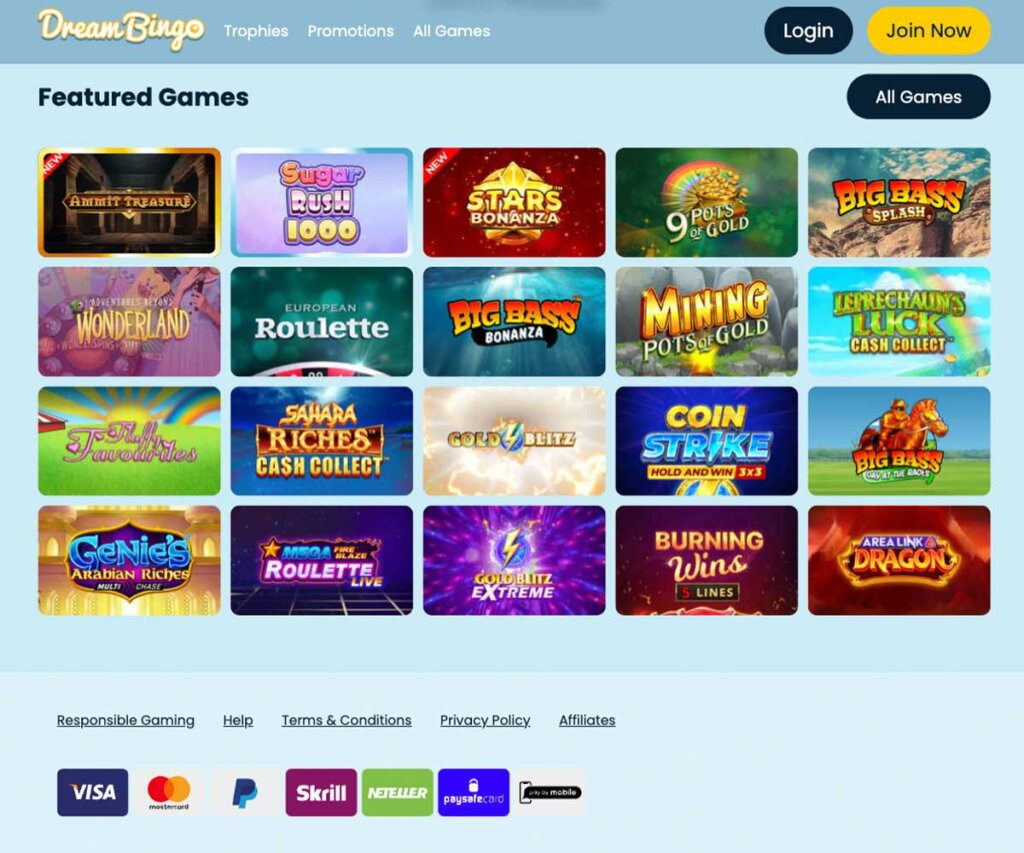The width and height of the screenshot is (1024, 853).
Task: Click the Dream Bingo logo
Action: click(121, 30)
